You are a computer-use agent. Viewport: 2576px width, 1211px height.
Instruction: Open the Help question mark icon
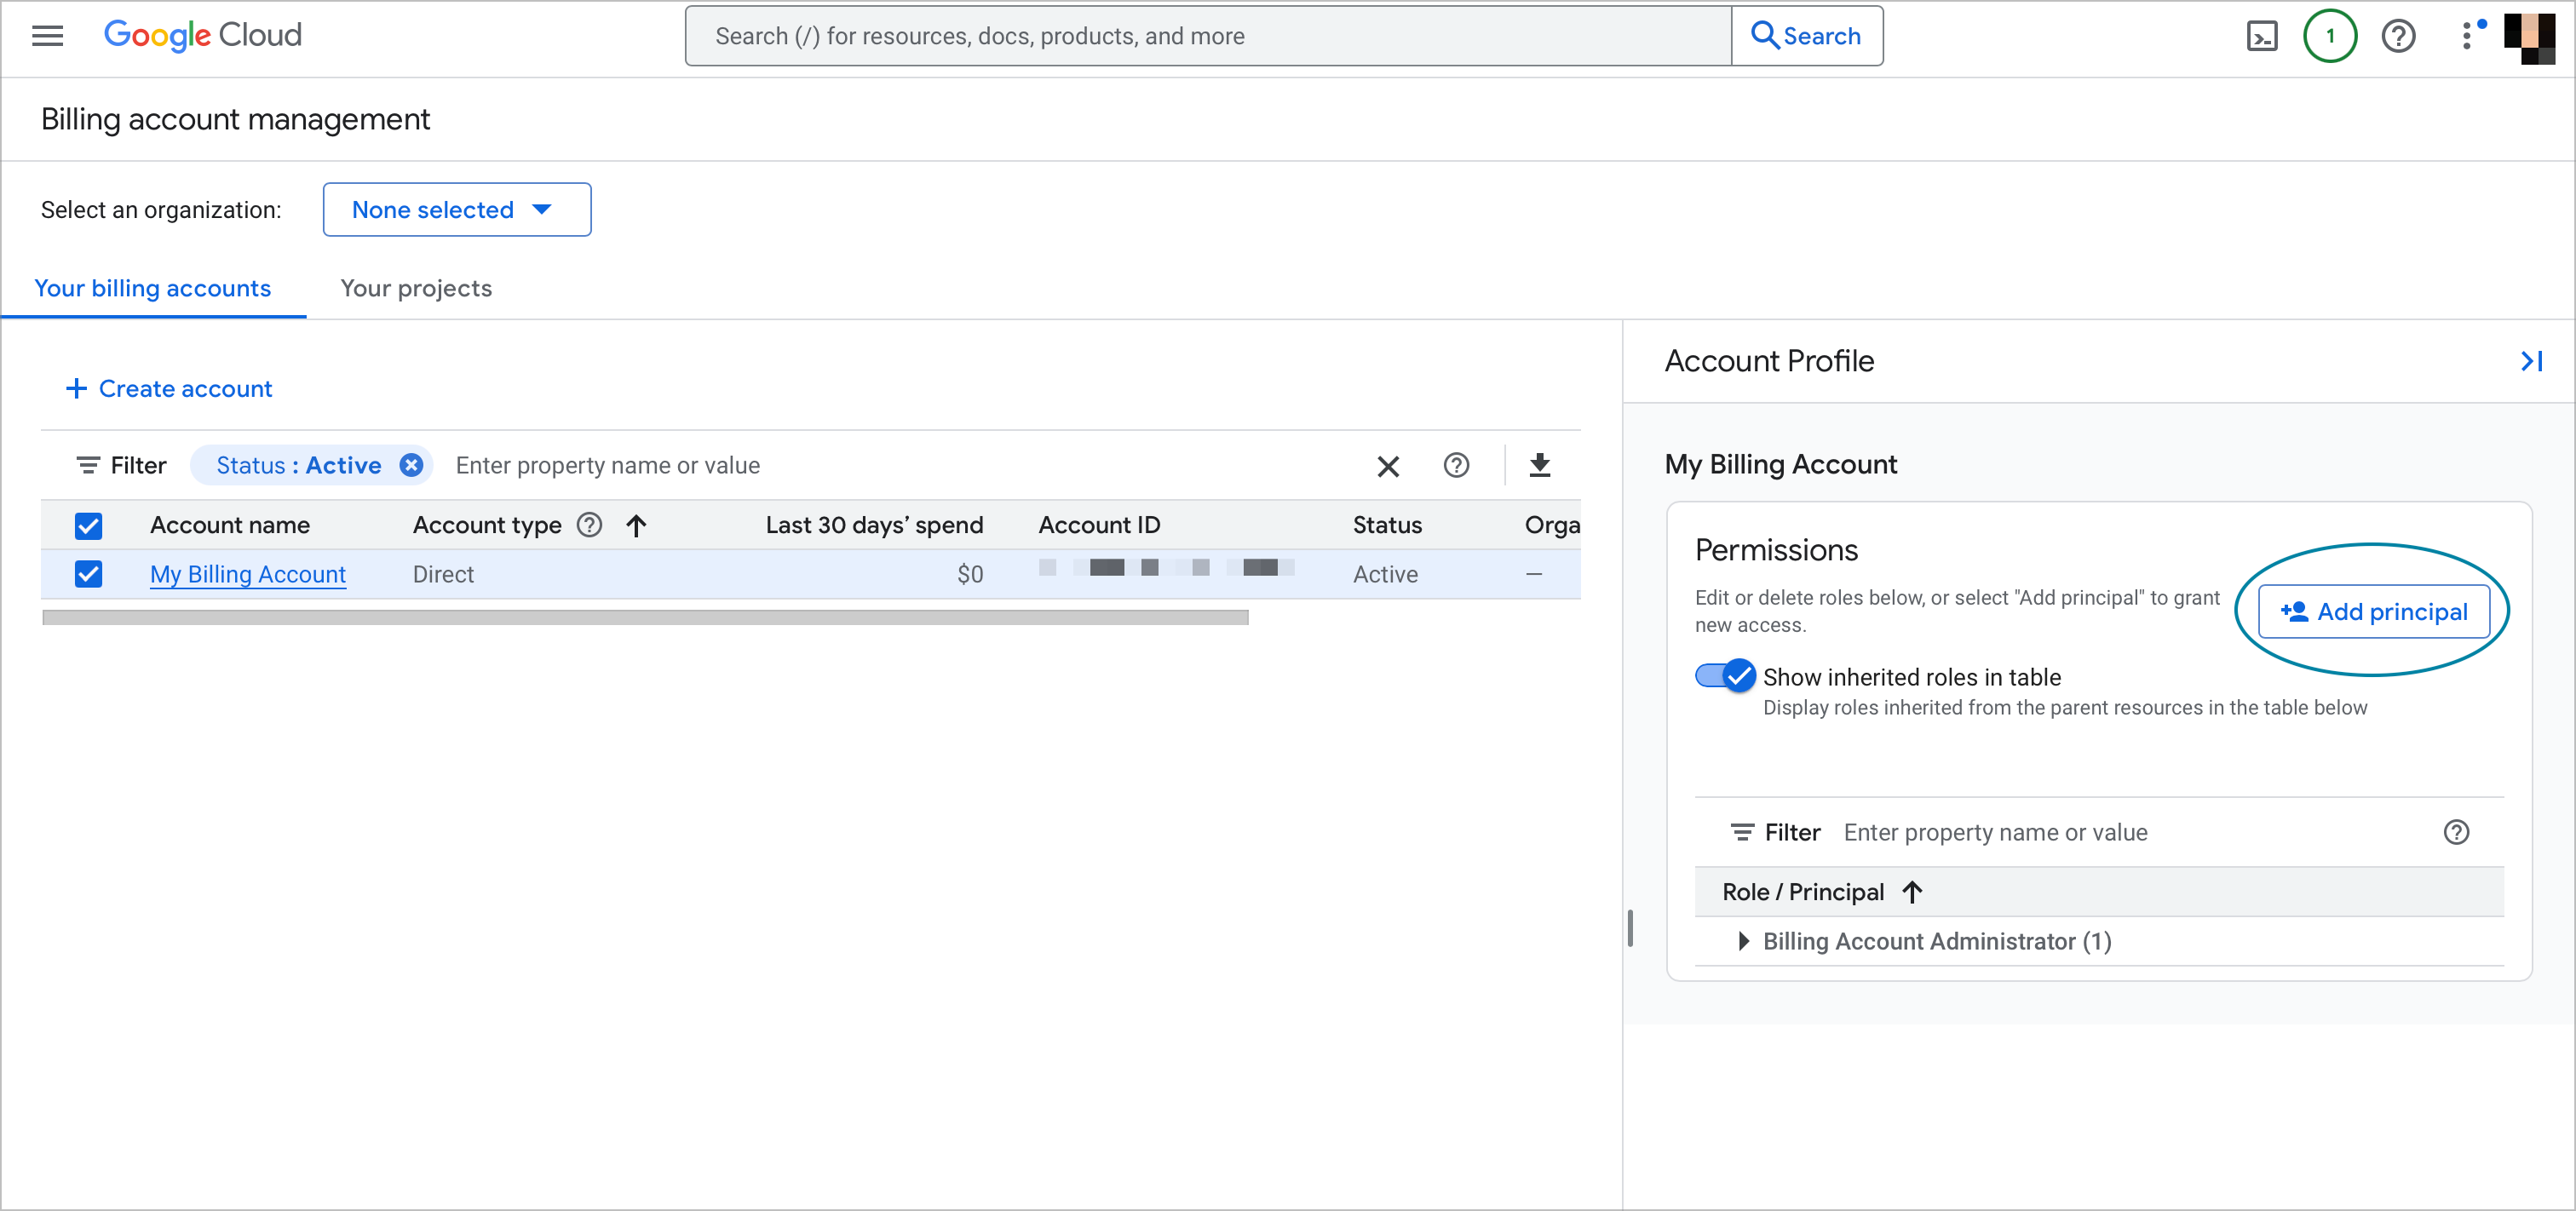pos(2398,36)
